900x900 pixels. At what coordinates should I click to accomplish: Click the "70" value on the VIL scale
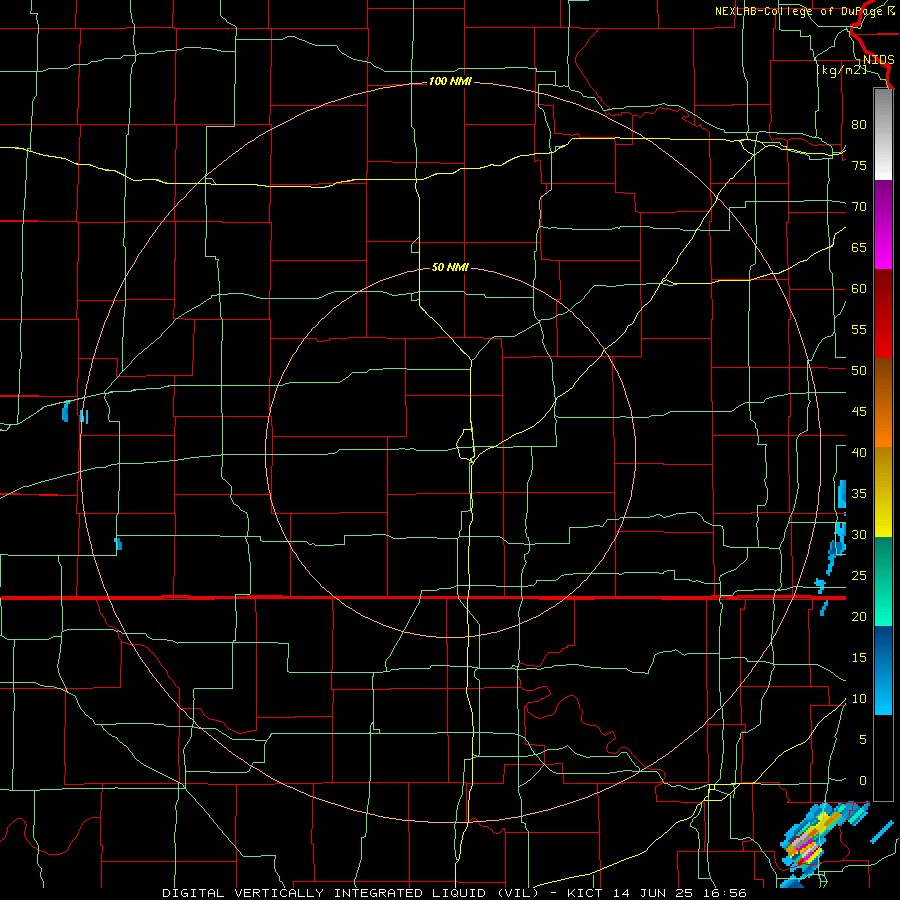859,207
